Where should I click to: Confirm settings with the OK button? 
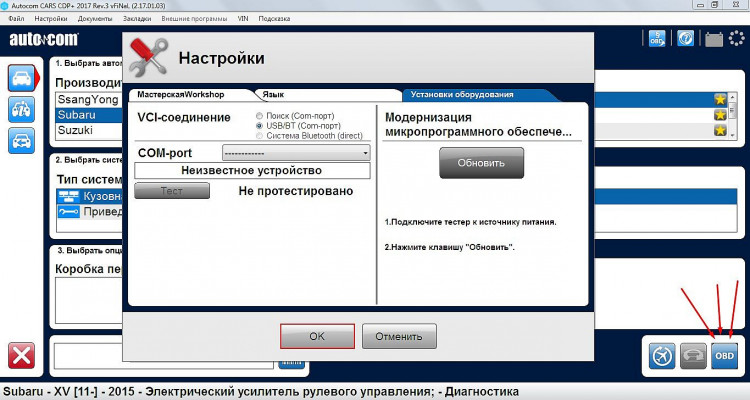click(x=317, y=336)
